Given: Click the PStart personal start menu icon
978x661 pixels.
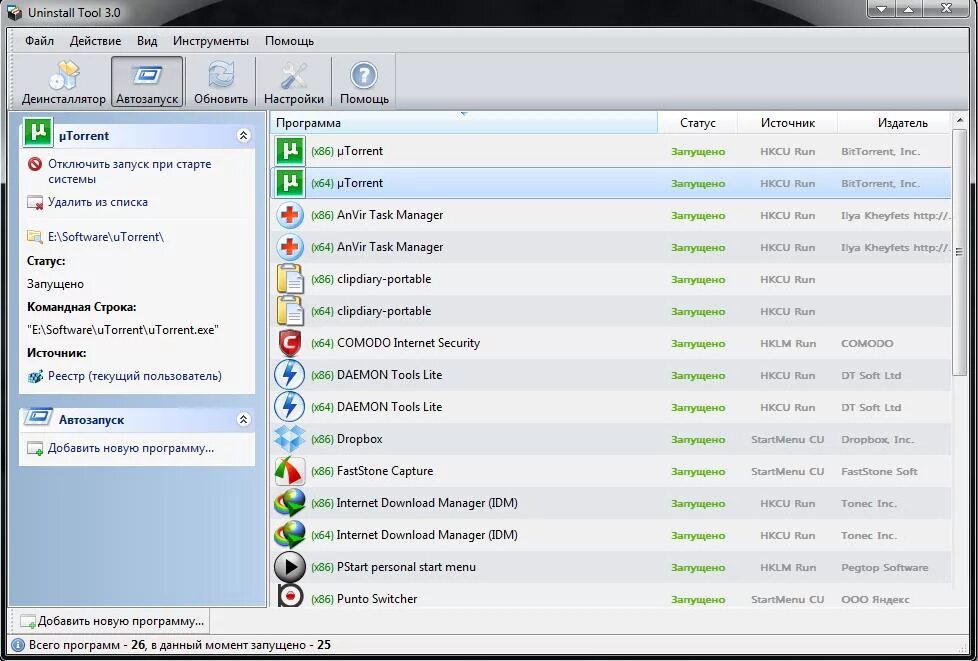Looking at the screenshot, I should click(x=290, y=567).
